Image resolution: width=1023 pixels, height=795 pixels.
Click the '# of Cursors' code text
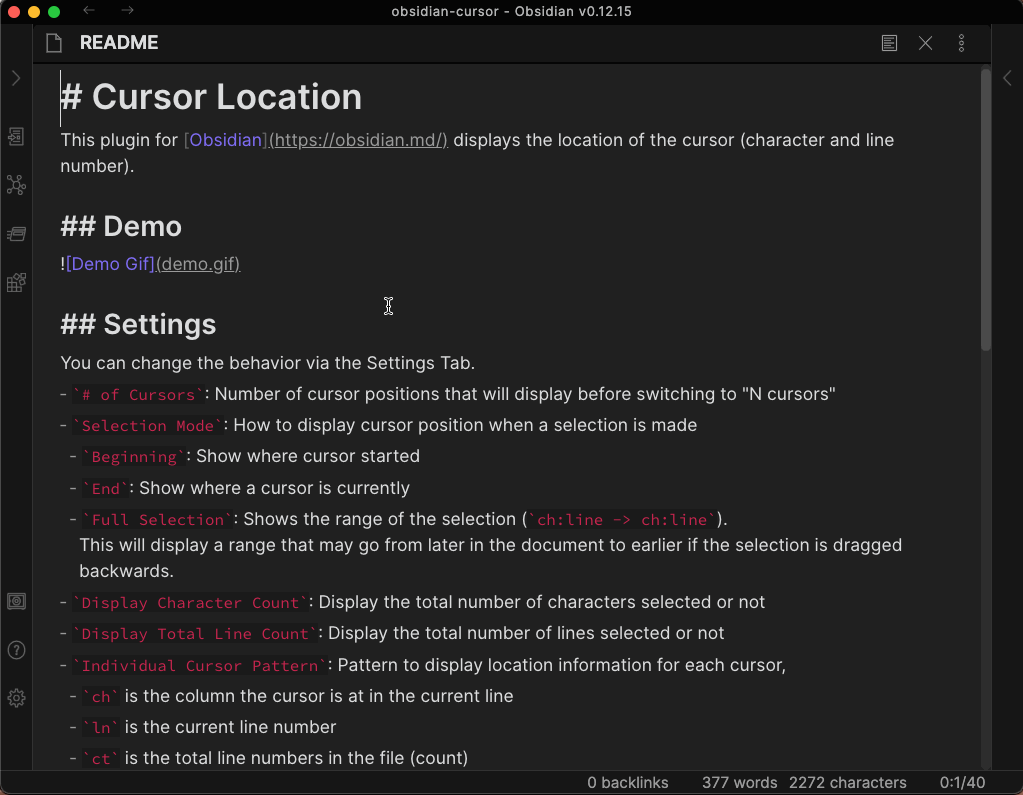click(138, 395)
